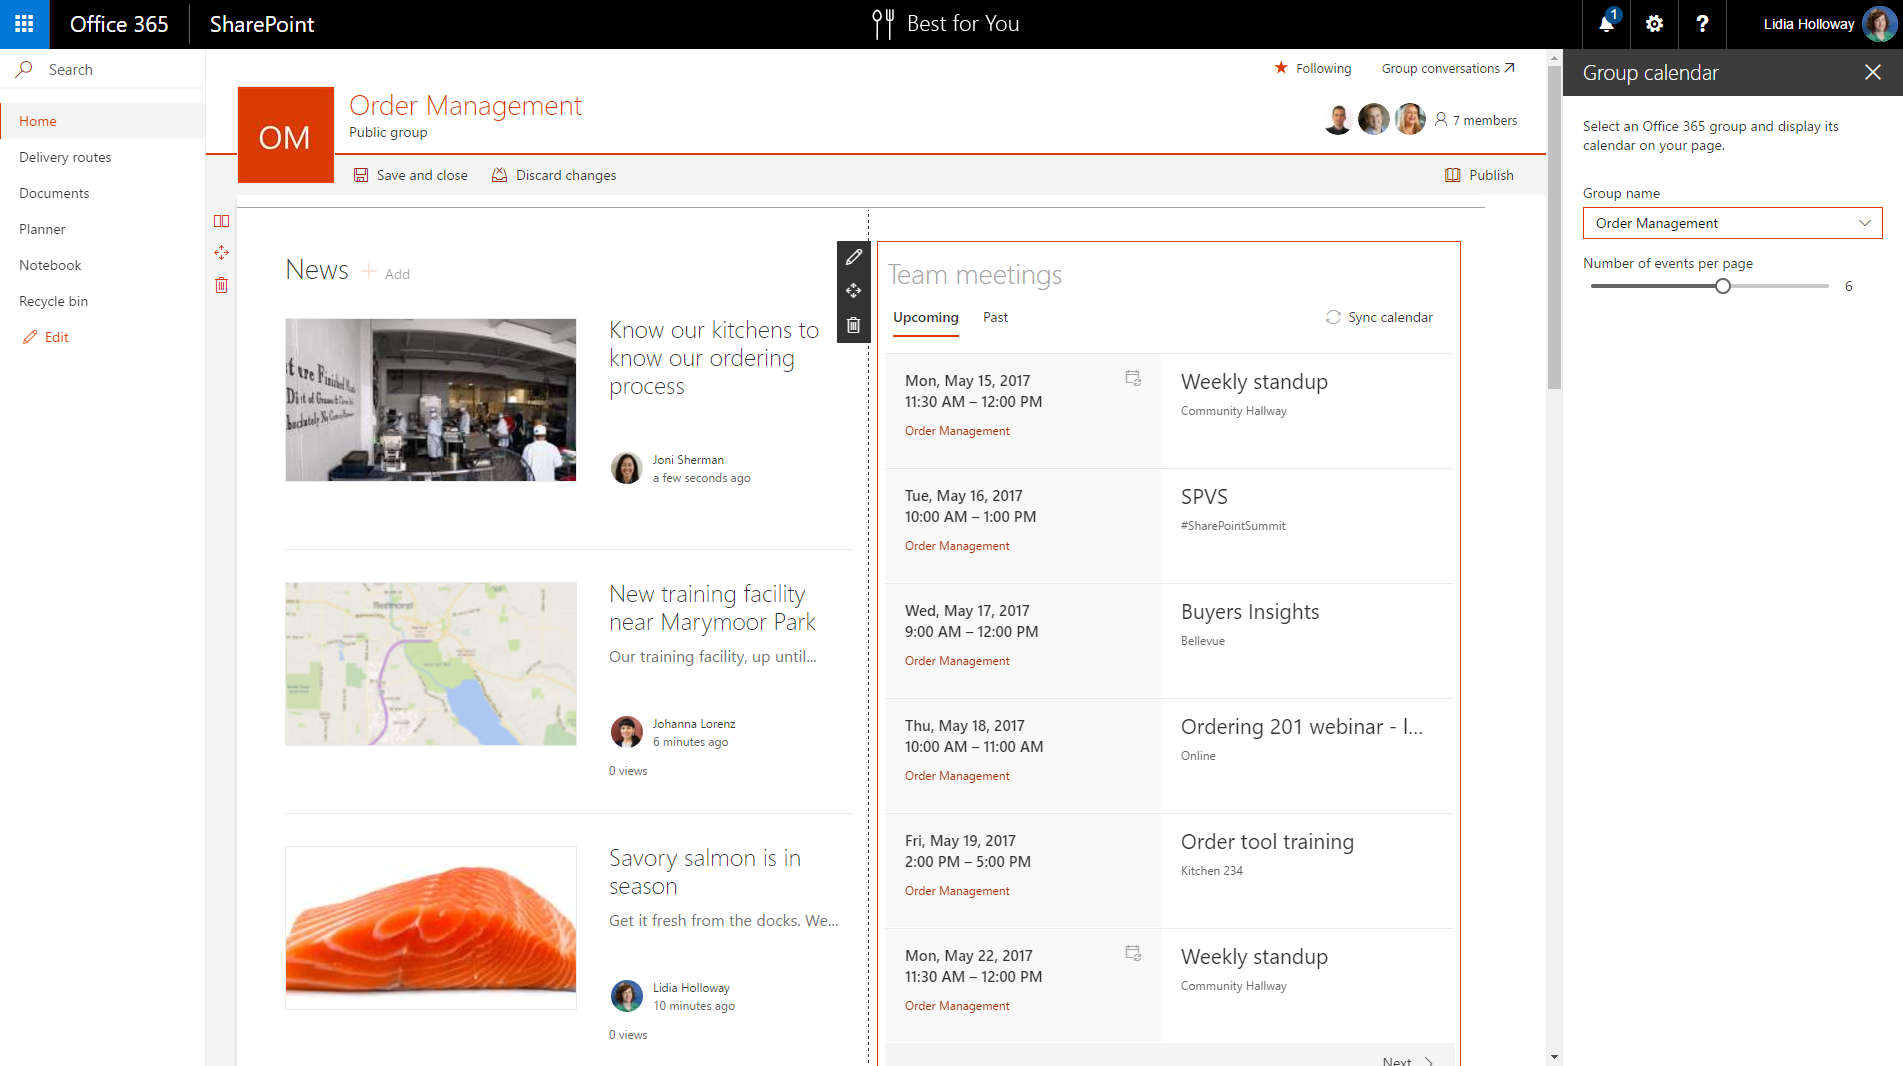This screenshot has width=1903, height=1066.
Task: Delete the Team meetings web part
Action: [853, 324]
